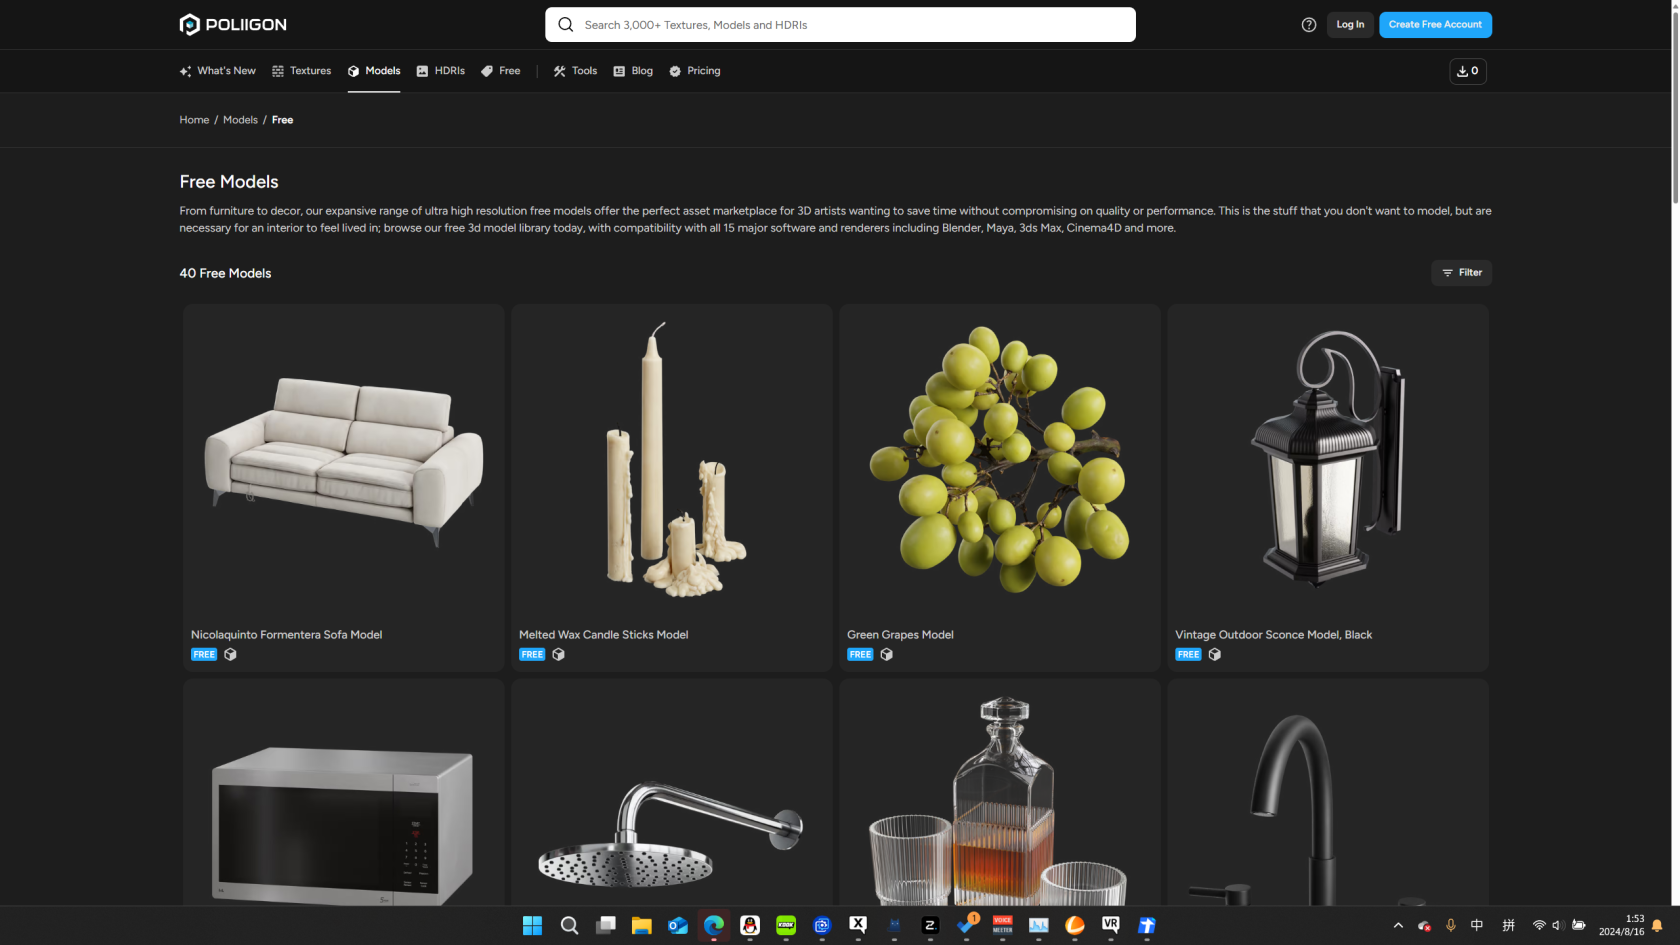Click the 3D cube icon under Green Grapes
1680x945 pixels.
click(887, 654)
